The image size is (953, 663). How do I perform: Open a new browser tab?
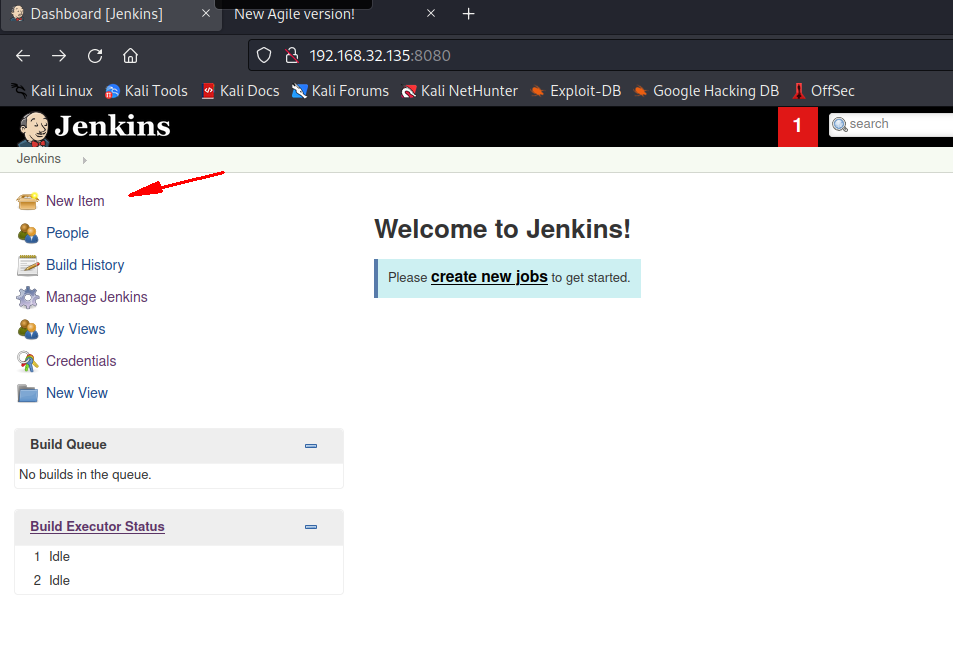468,13
